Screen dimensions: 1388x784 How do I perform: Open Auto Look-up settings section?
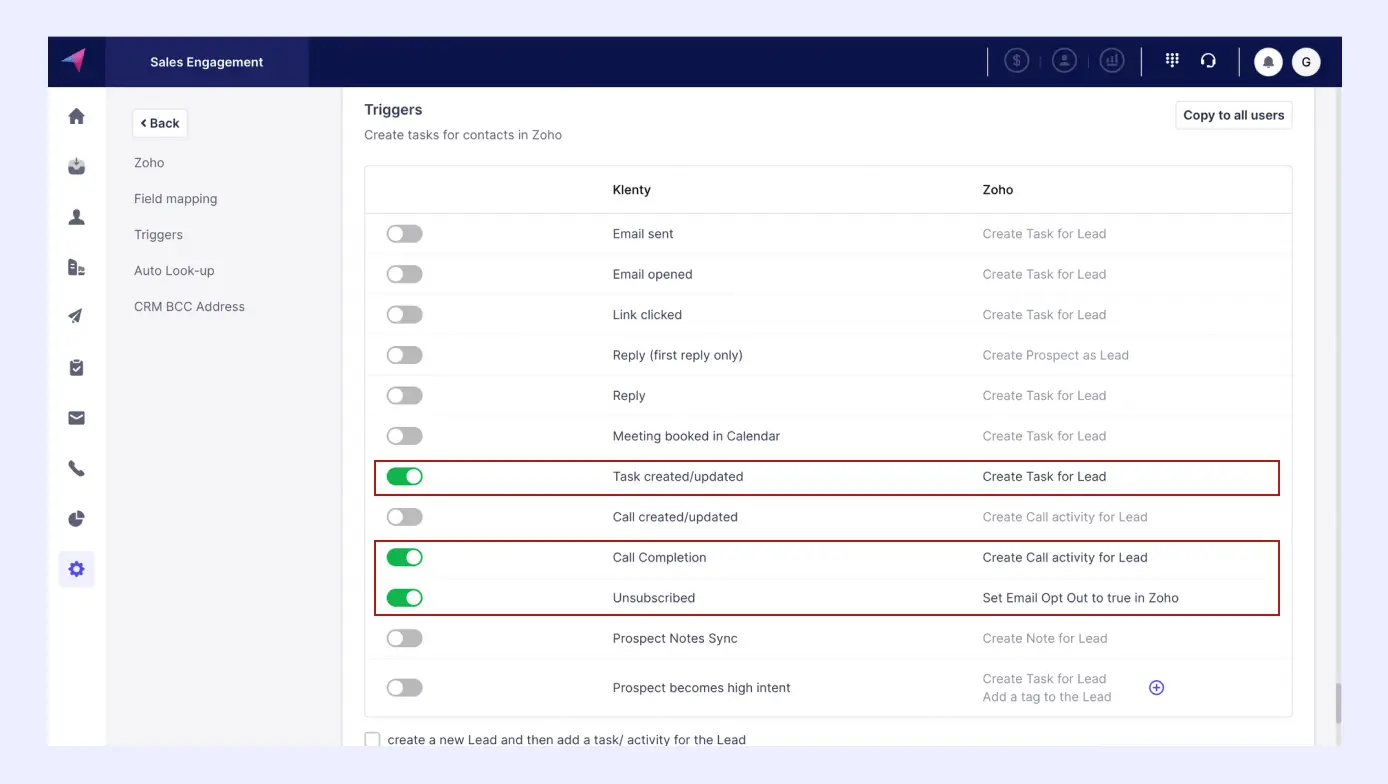pyautogui.click(x=174, y=271)
